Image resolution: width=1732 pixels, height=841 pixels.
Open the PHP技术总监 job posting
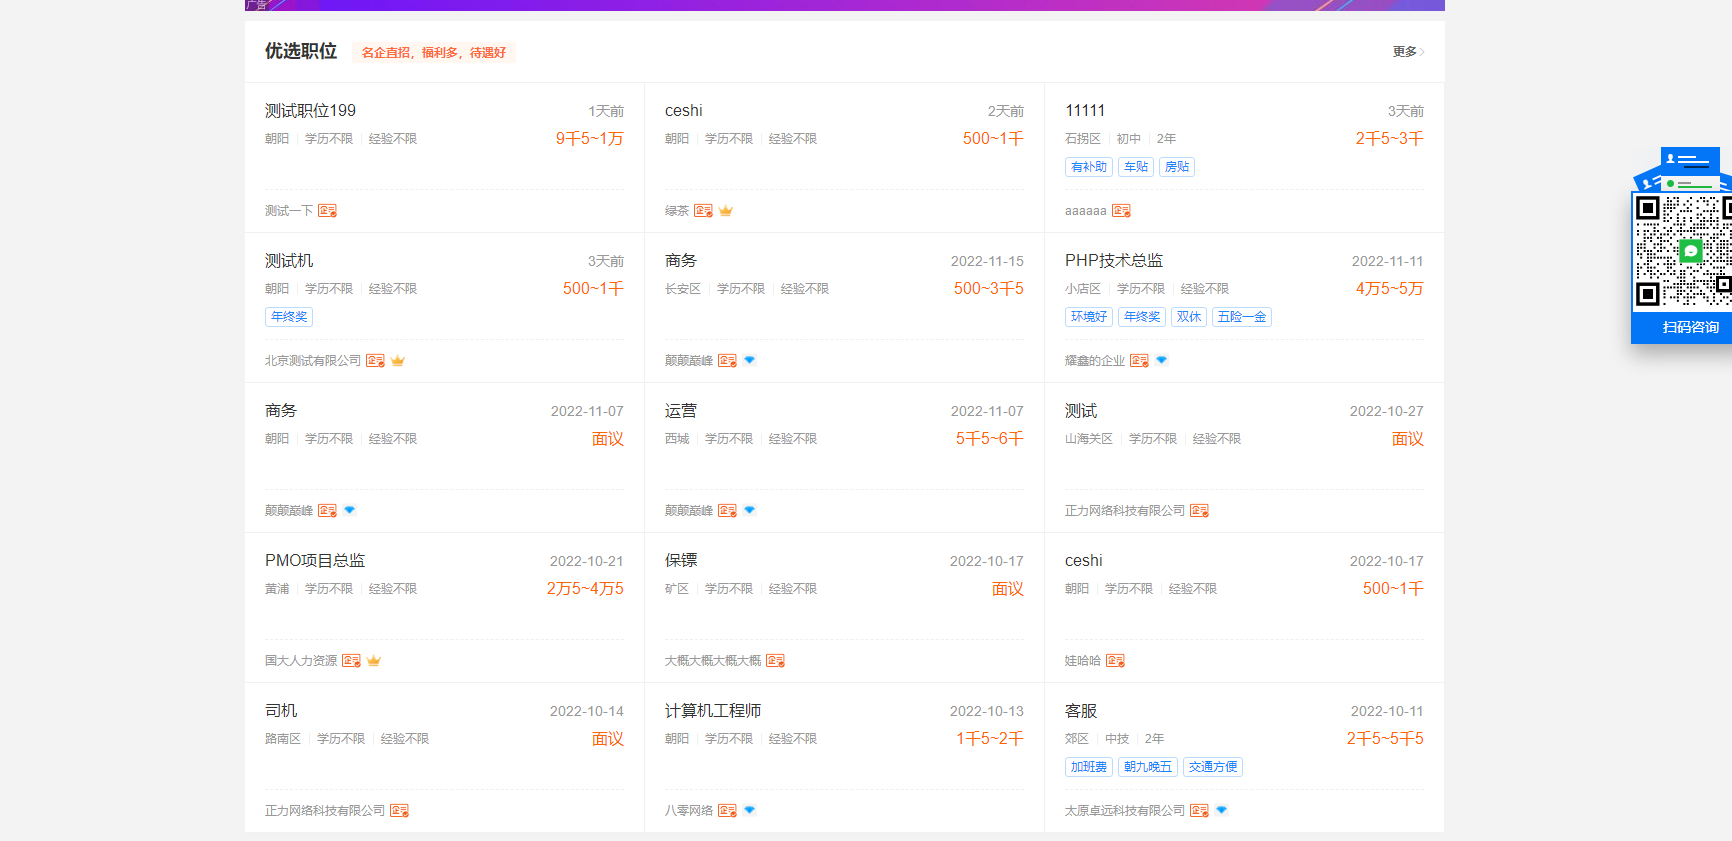coord(1114,261)
